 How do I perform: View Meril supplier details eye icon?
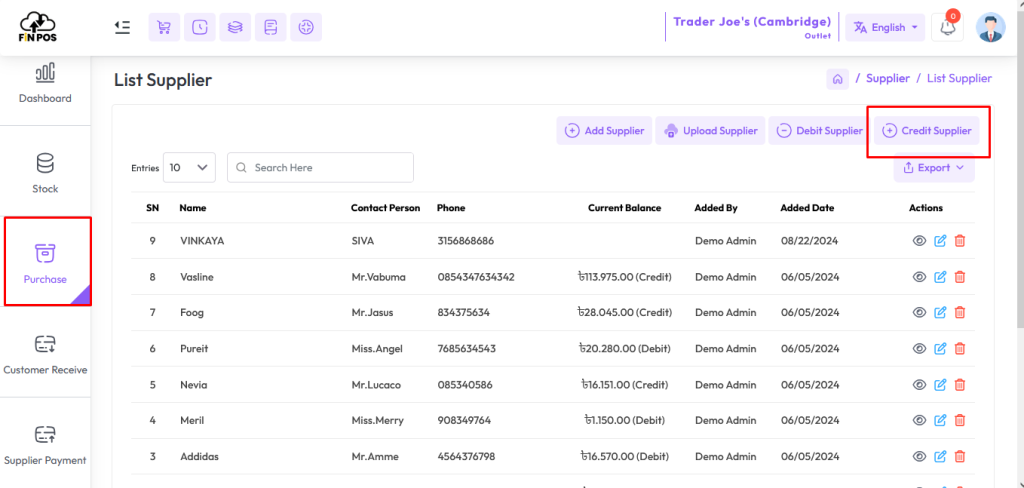[x=920, y=421]
